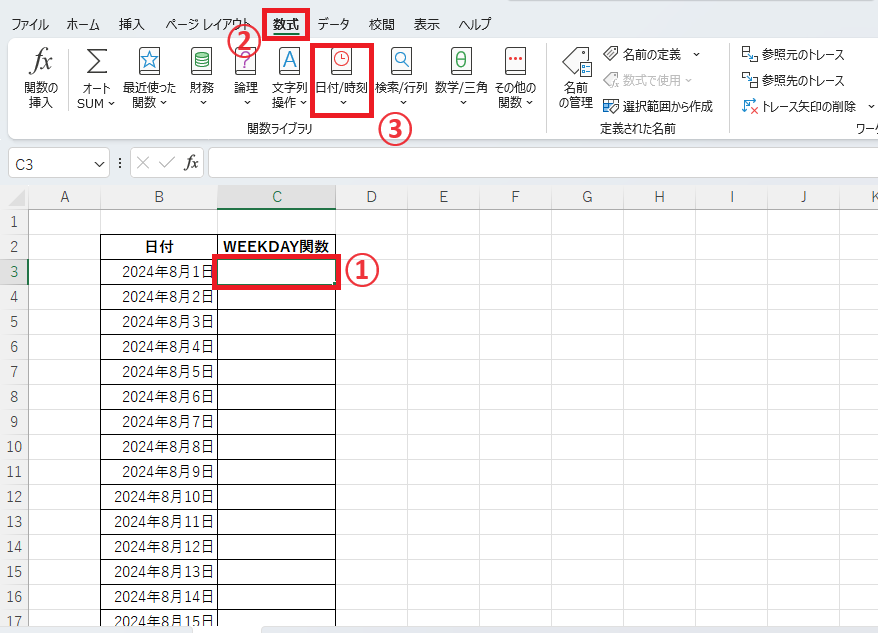Open 名前の管理 tag icon
878x633 pixels.
577,62
